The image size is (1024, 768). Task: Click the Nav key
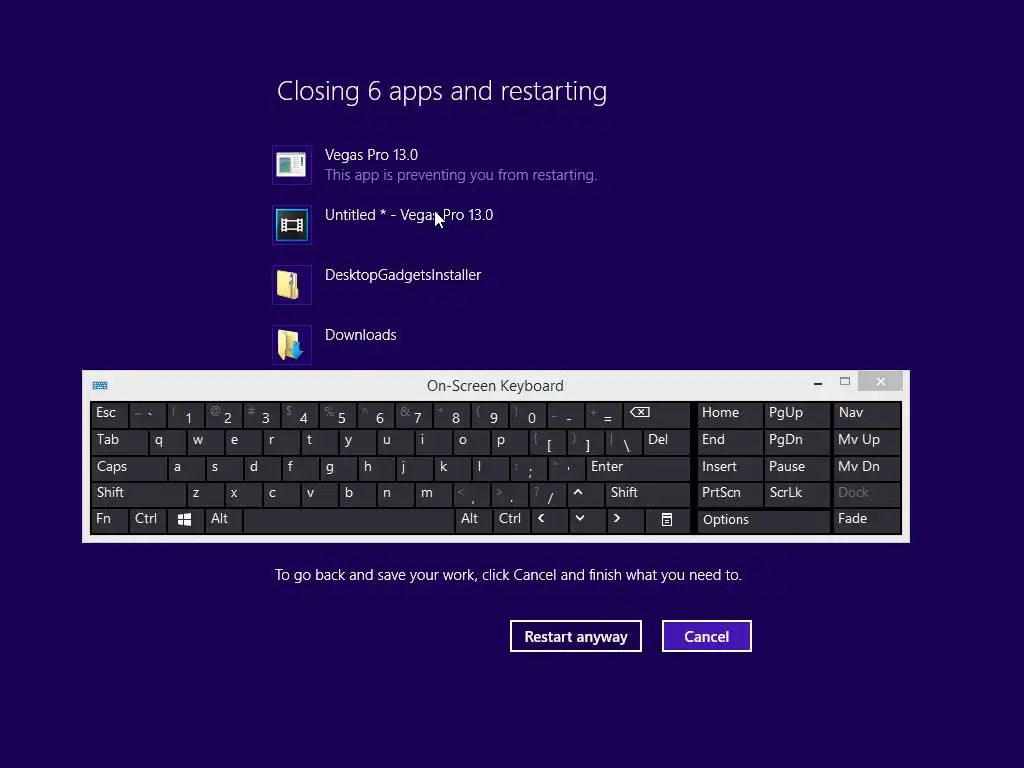867,415
